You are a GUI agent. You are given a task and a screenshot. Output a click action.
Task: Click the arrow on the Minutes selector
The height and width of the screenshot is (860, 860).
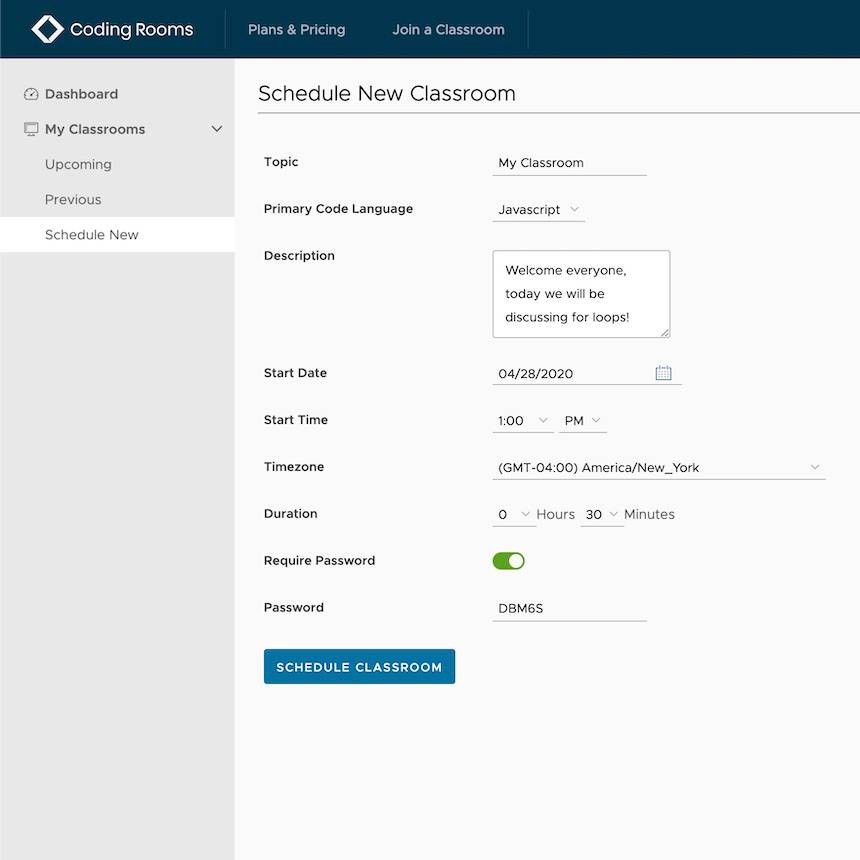(615, 514)
